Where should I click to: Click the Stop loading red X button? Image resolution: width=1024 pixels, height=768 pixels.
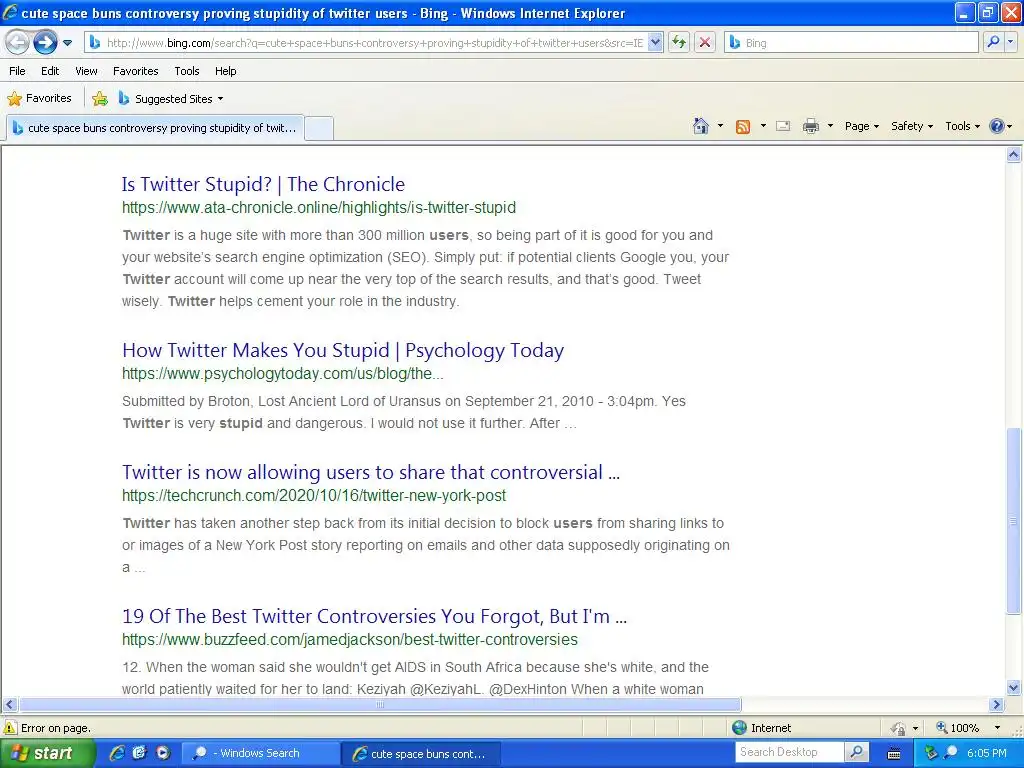pos(705,43)
